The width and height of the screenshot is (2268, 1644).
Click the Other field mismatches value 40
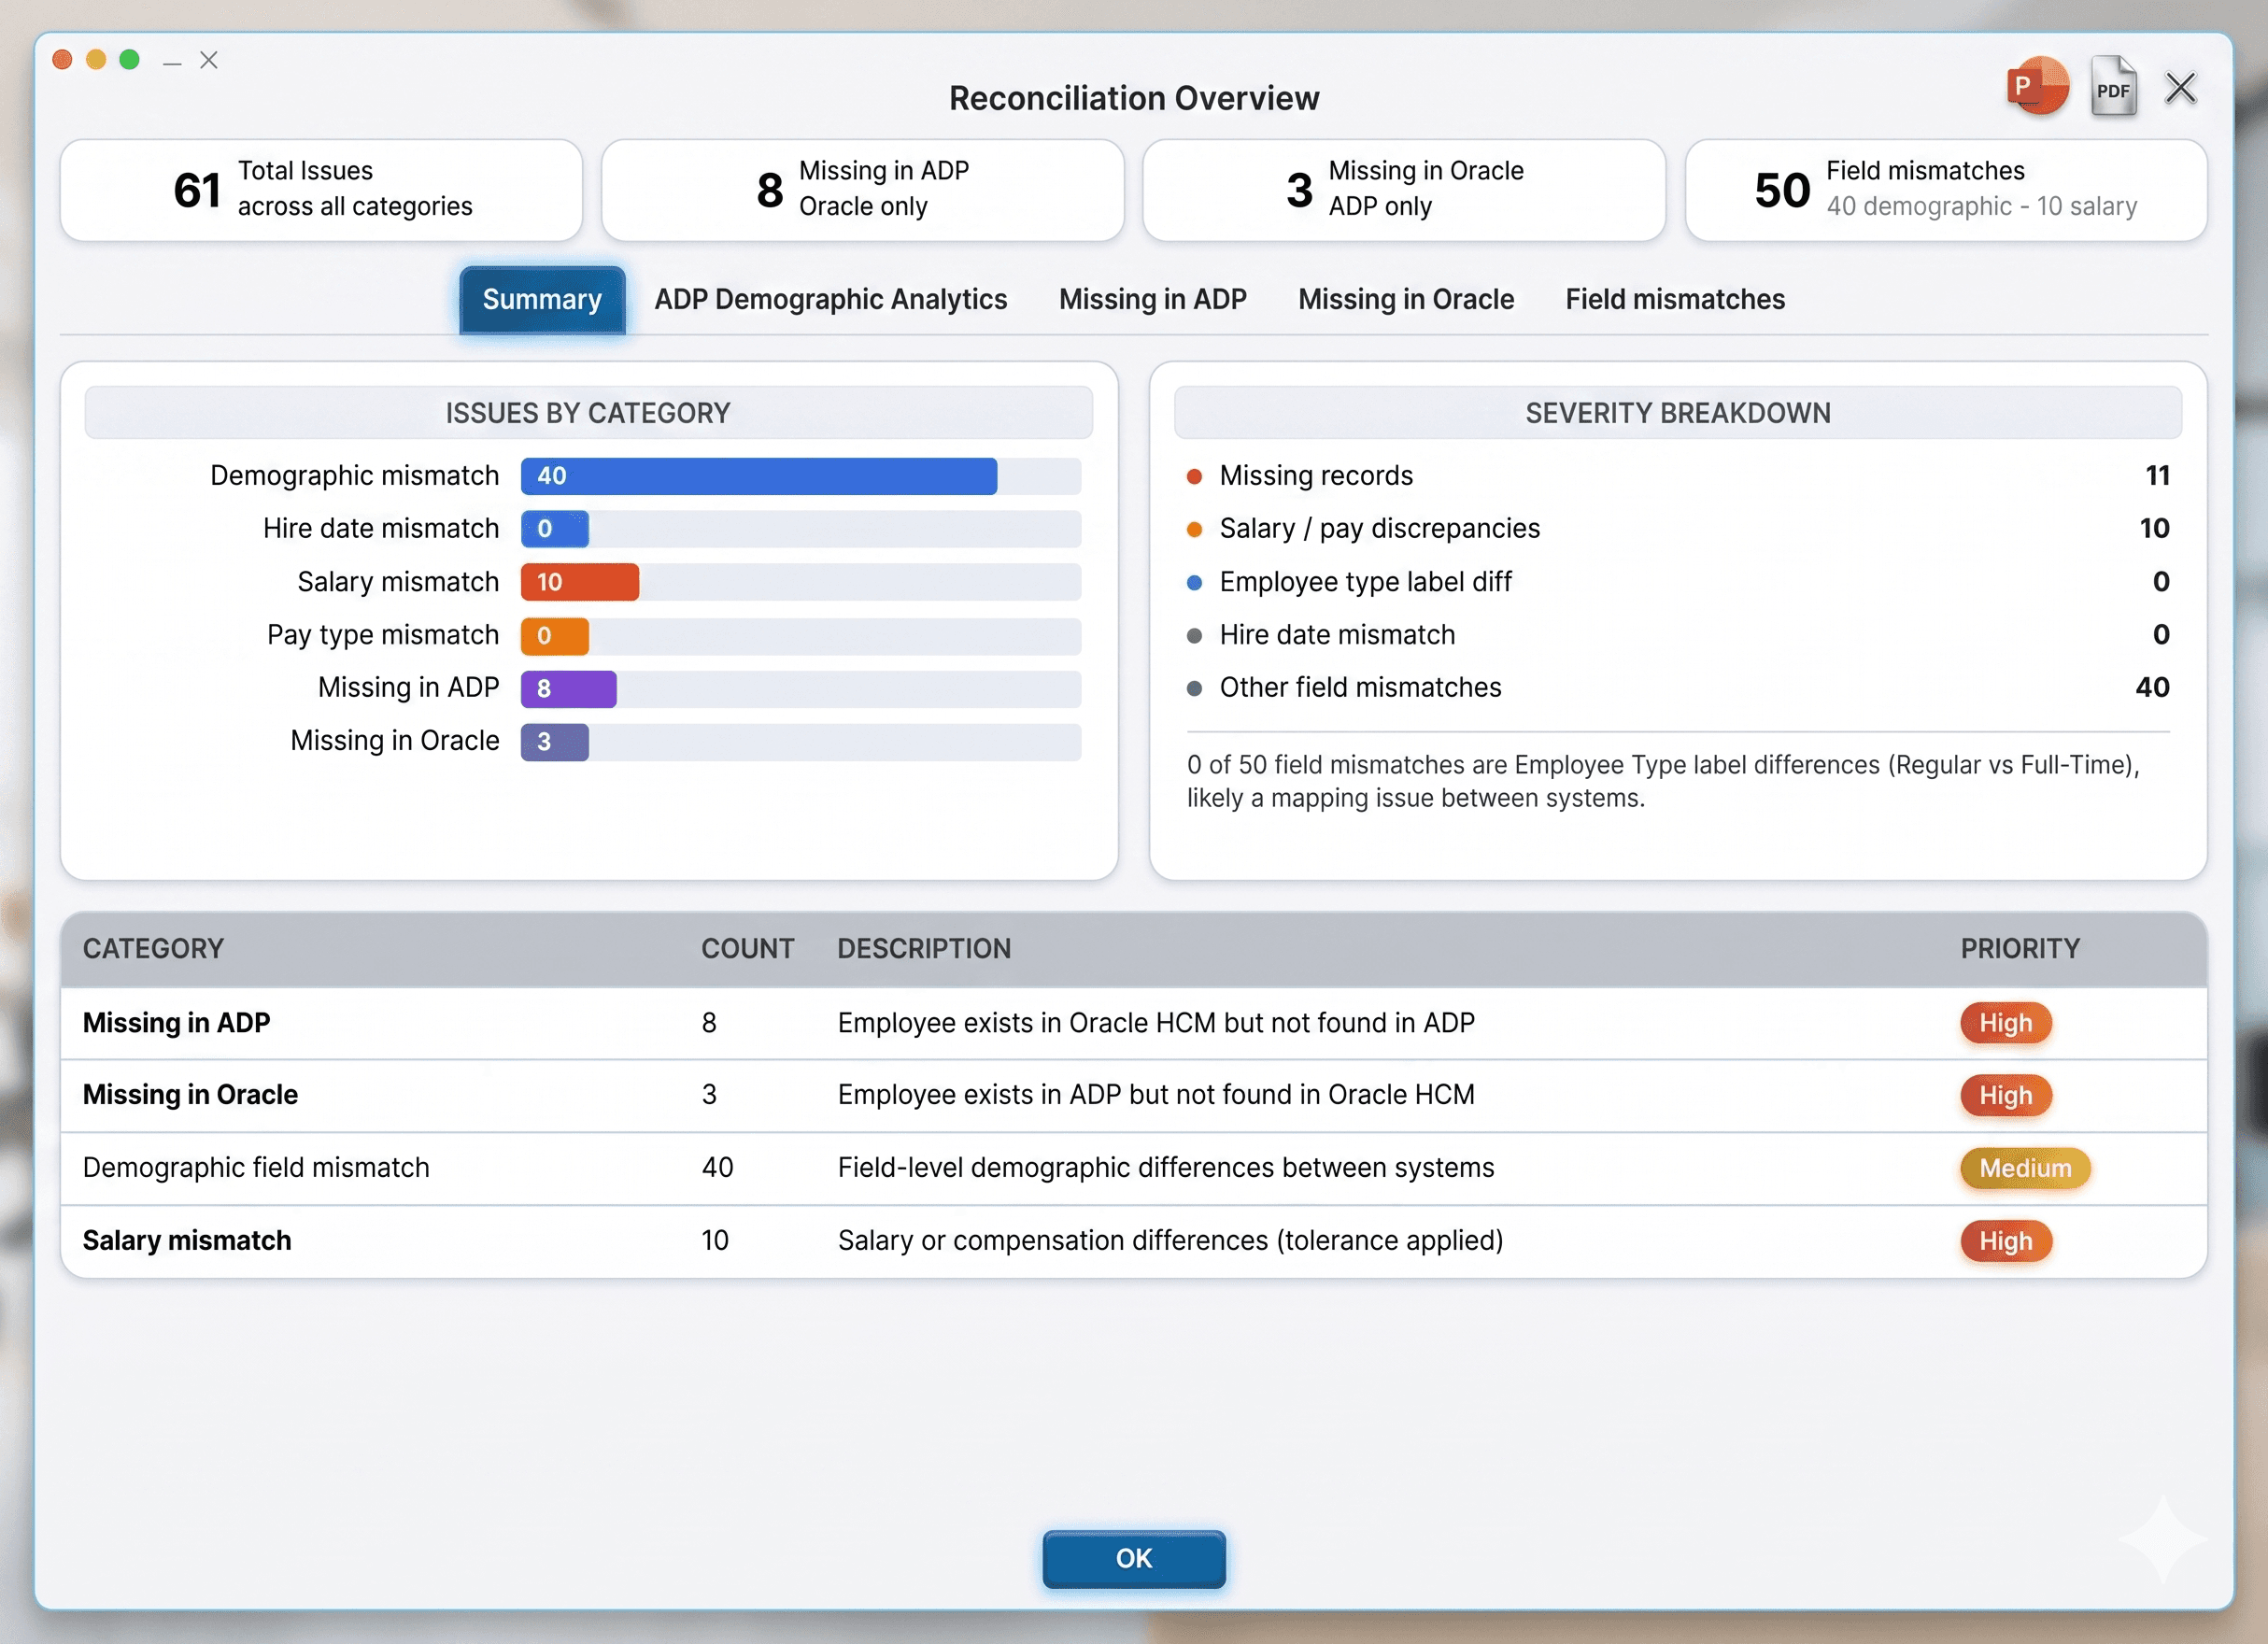click(2152, 688)
